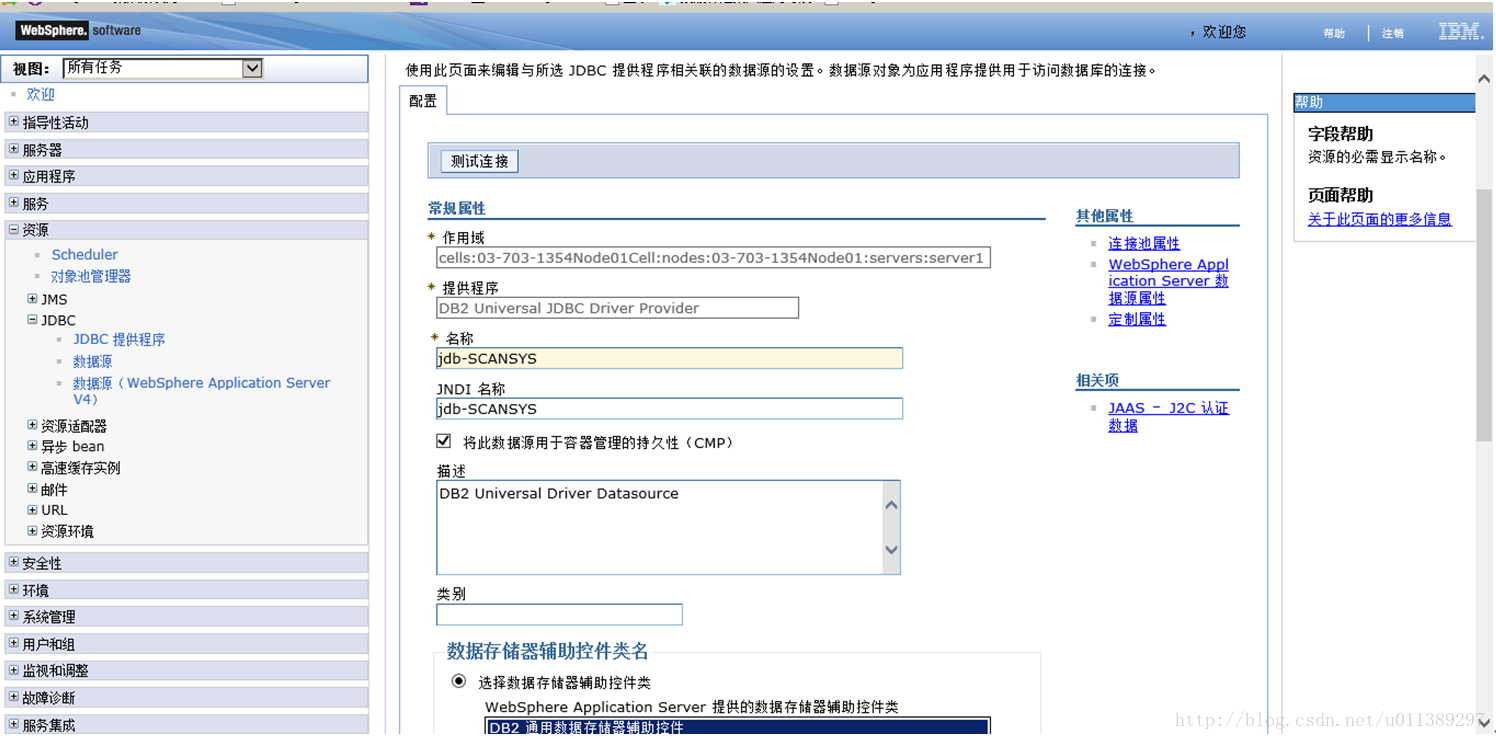The image size is (1496, 740).
Task: Open the 视图 task dropdown
Action: pos(163,68)
